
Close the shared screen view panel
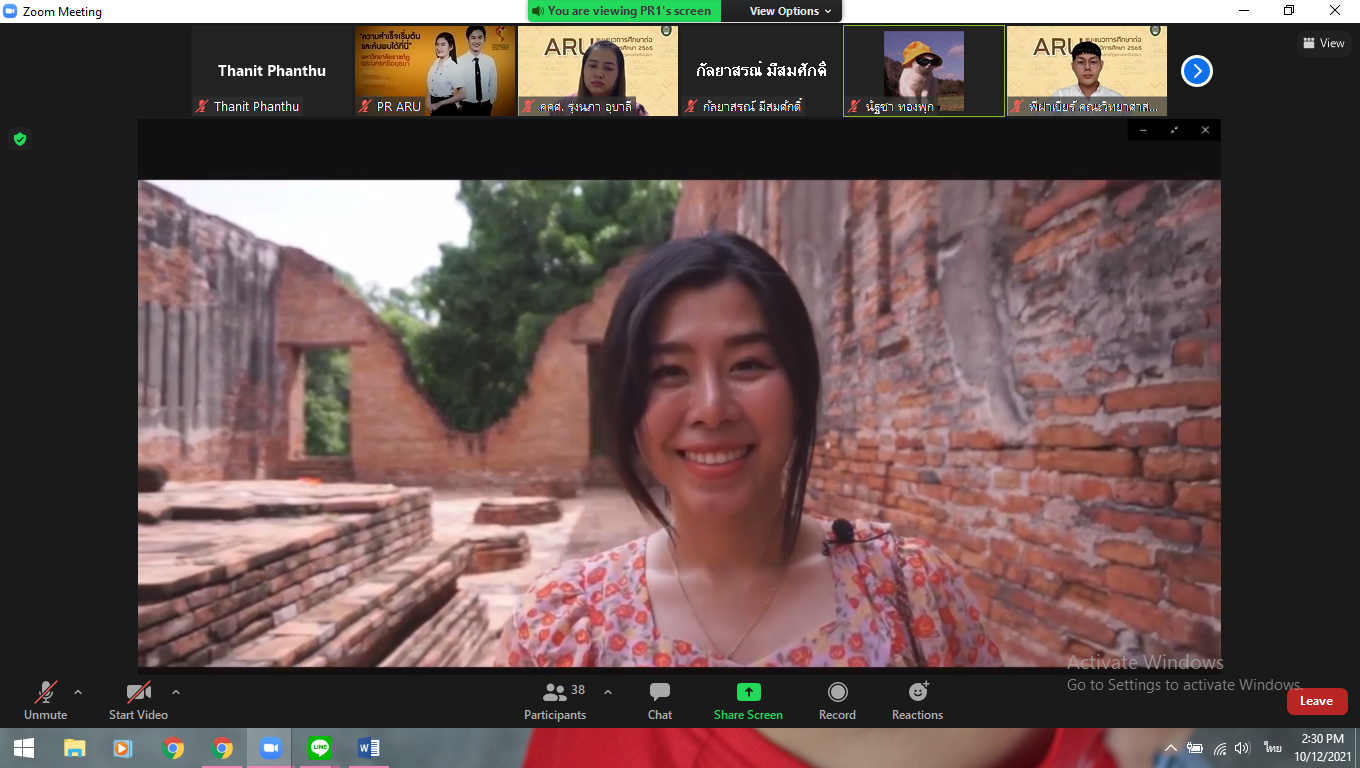coord(1205,130)
